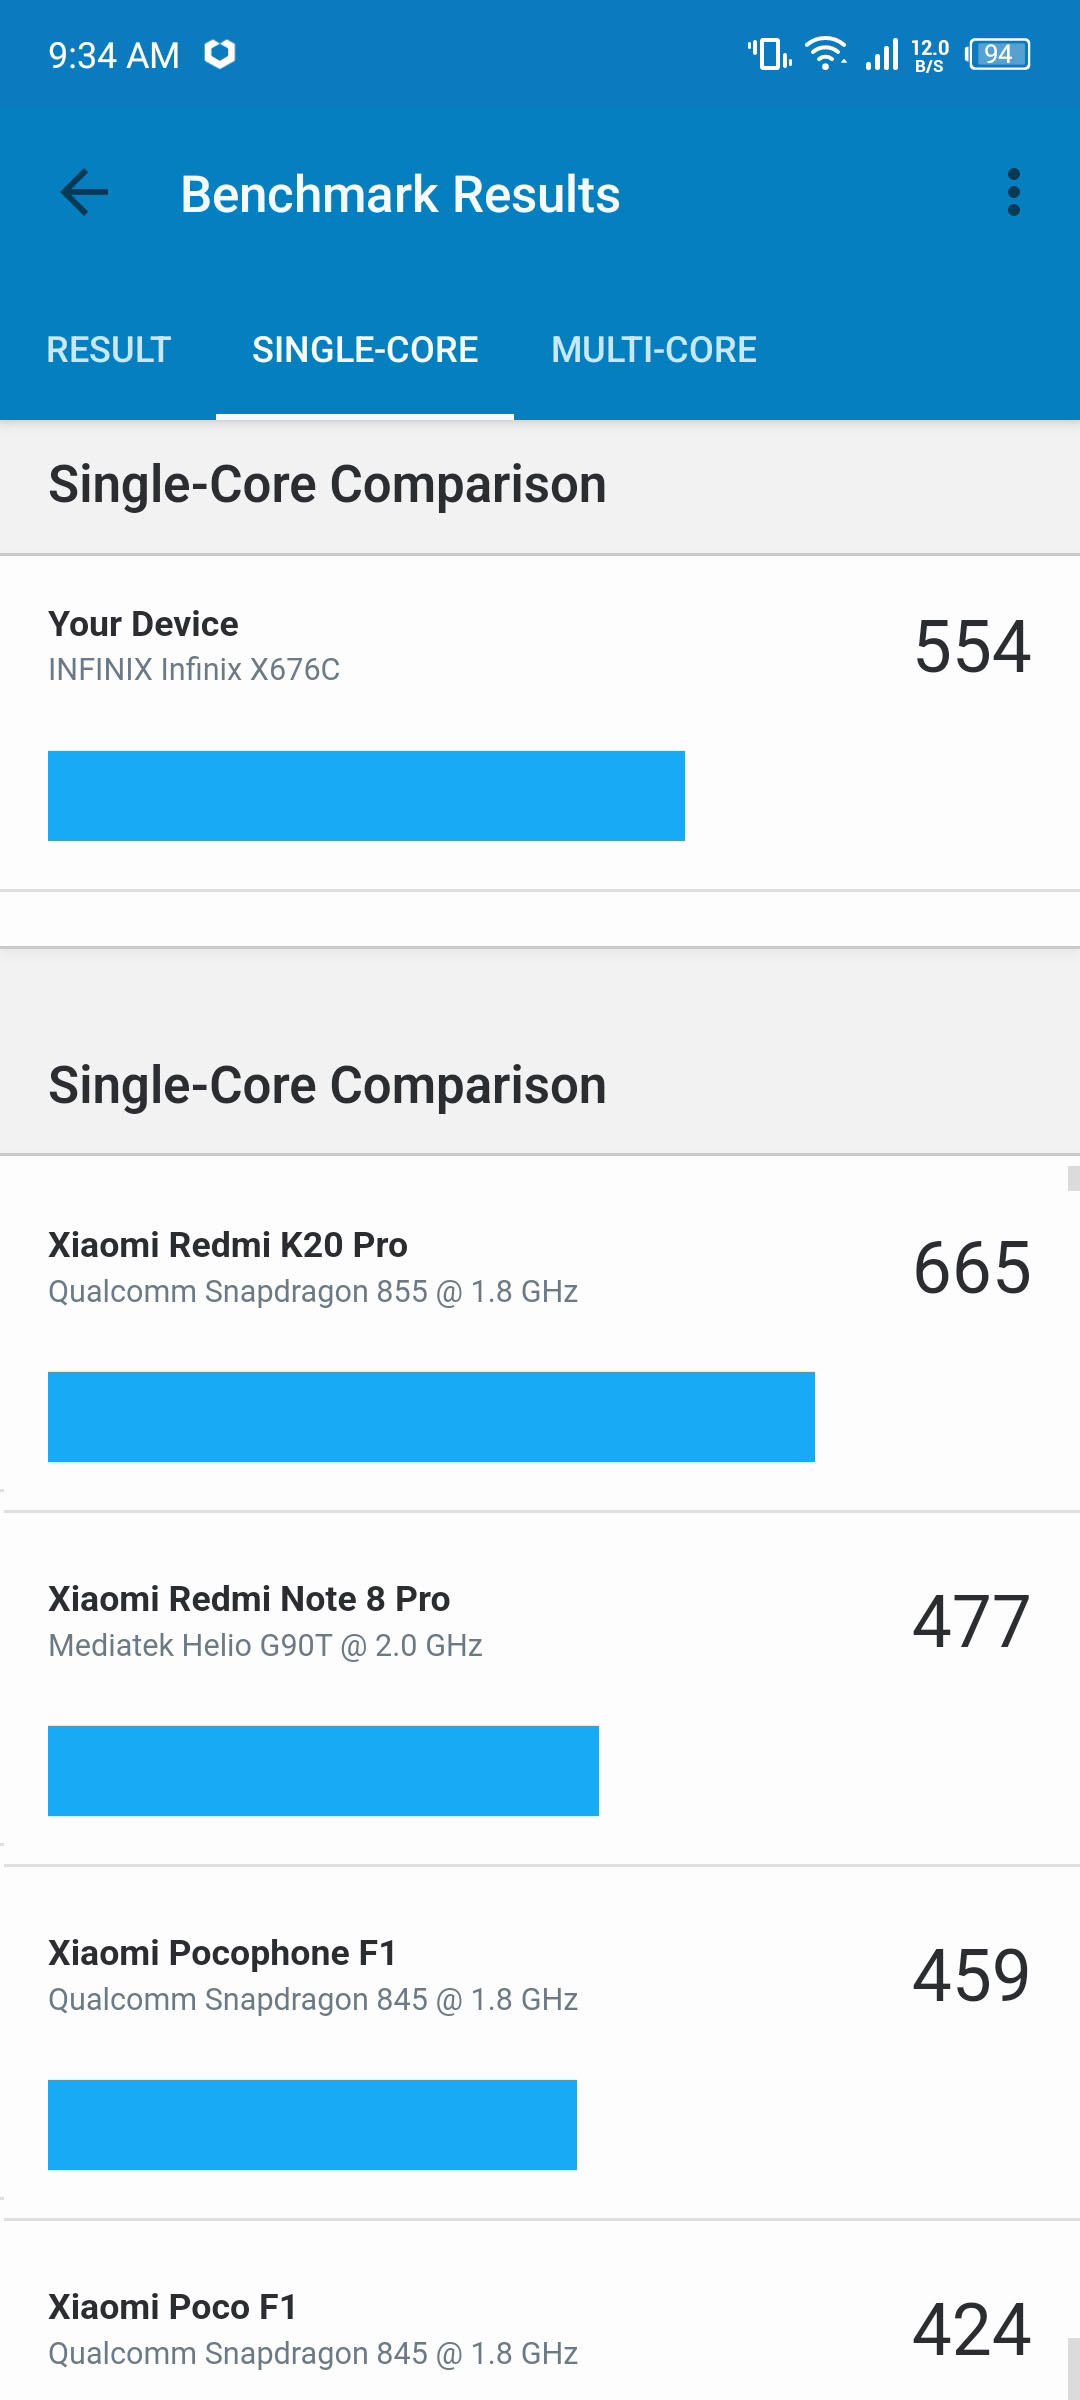The height and width of the screenshot is (2400, 1080).
Task: Tap the Wi-Fi status icon
Action: pyautogui.click(x=826, y=54)
